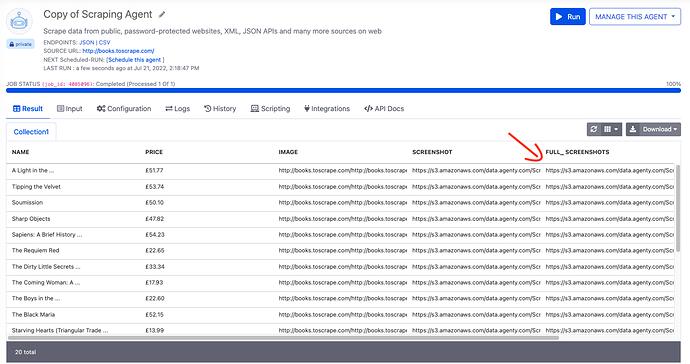
Task: Open the columns grid dropdown
Action: (611, 129)
